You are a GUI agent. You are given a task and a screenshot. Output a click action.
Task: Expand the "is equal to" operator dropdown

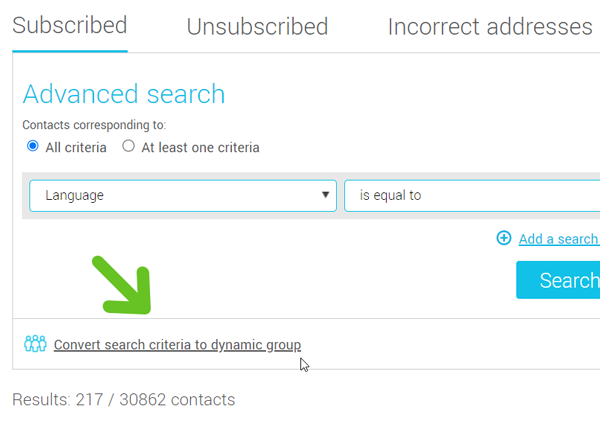click(470, 196)
